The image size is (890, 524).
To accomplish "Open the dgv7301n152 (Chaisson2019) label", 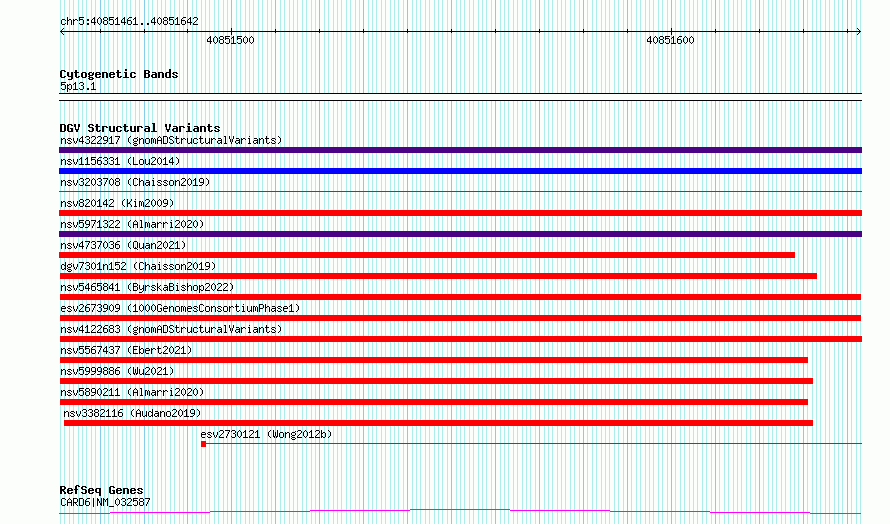I will pos(138,266).
